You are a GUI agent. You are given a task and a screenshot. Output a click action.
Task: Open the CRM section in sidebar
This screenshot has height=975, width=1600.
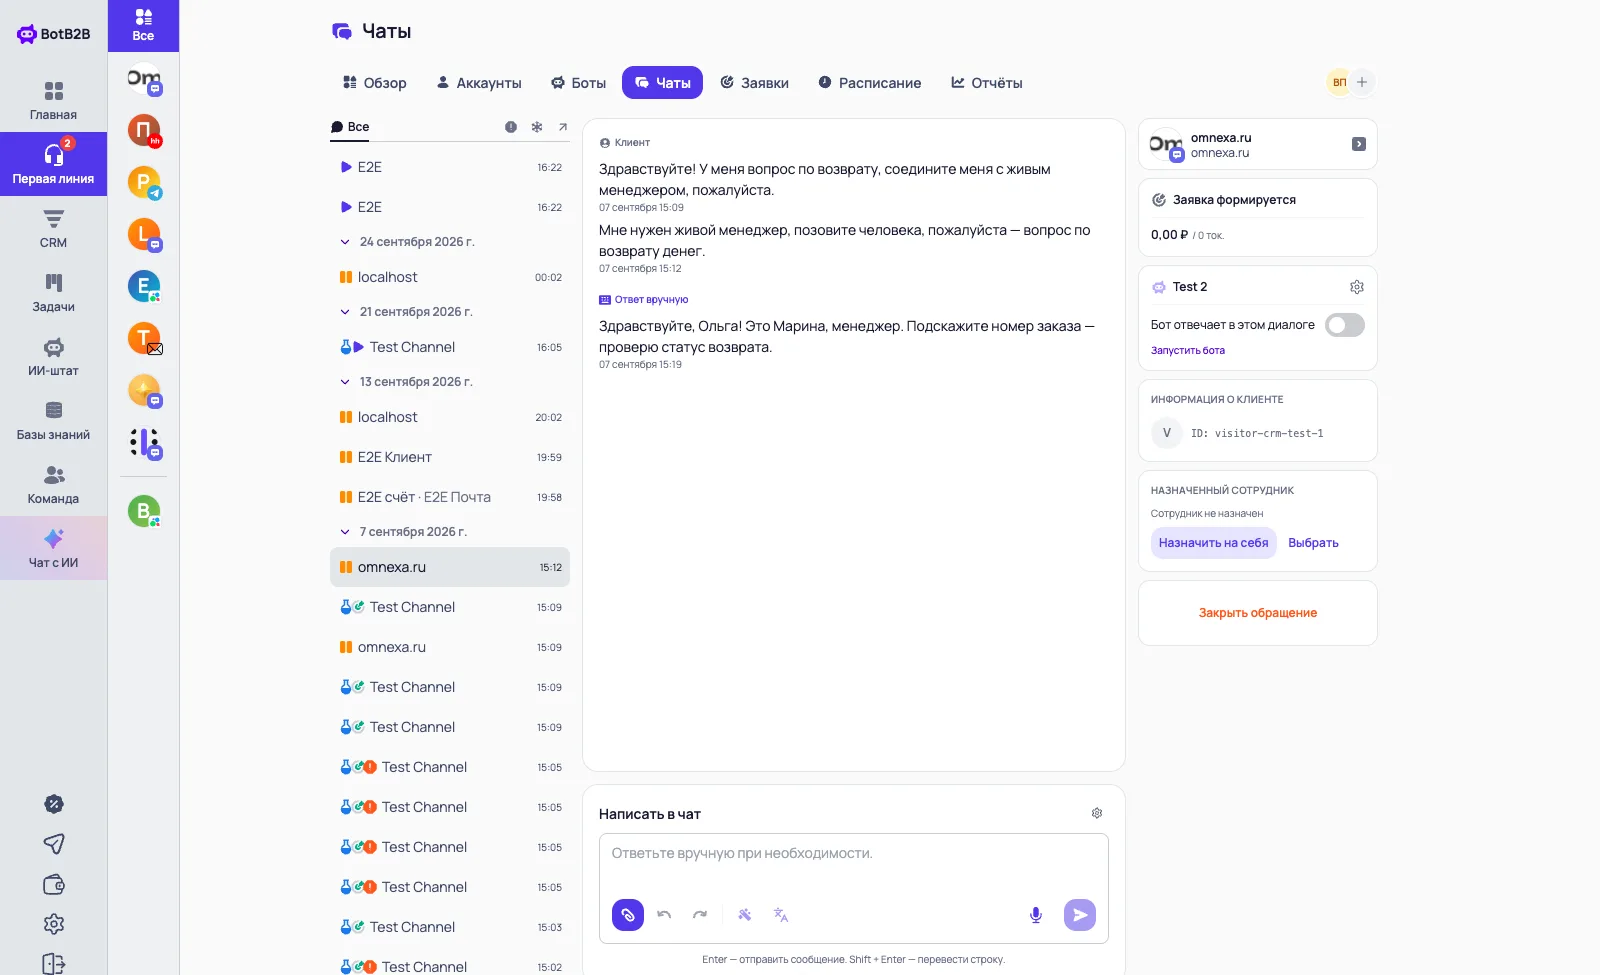tap(54, 229)
